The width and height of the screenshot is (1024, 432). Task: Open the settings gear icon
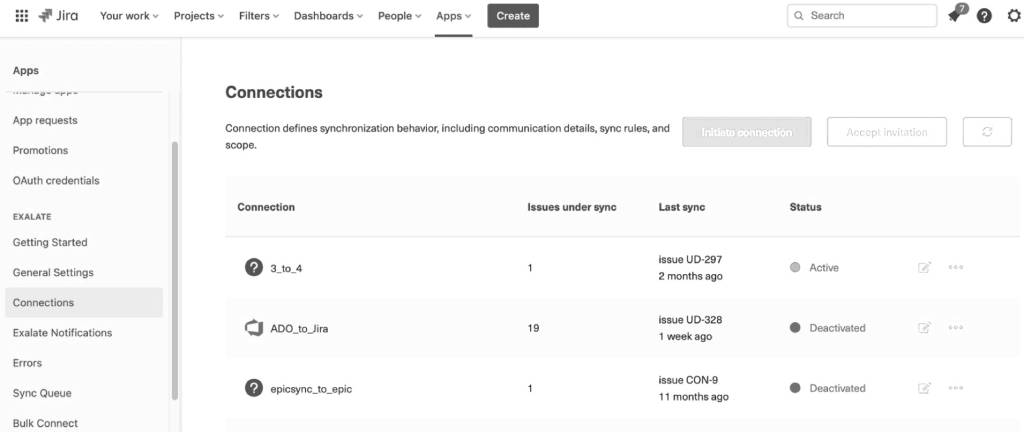[1014, 16]
